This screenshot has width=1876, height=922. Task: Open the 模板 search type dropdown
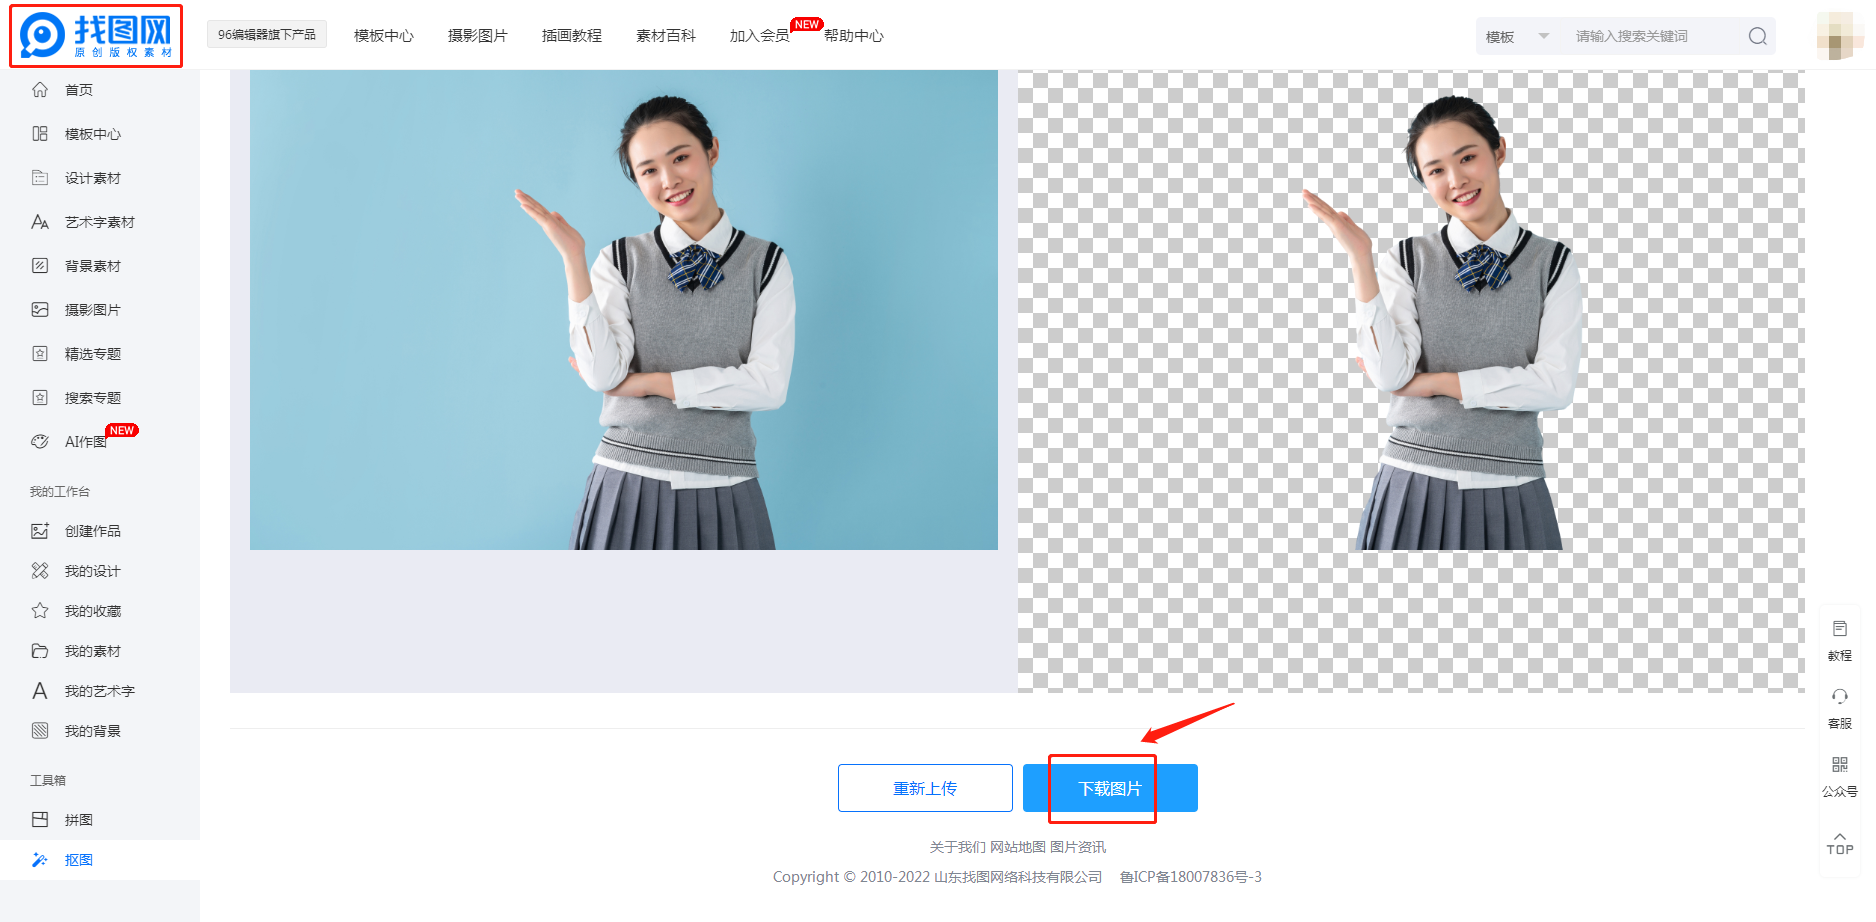coord(1516,36)
